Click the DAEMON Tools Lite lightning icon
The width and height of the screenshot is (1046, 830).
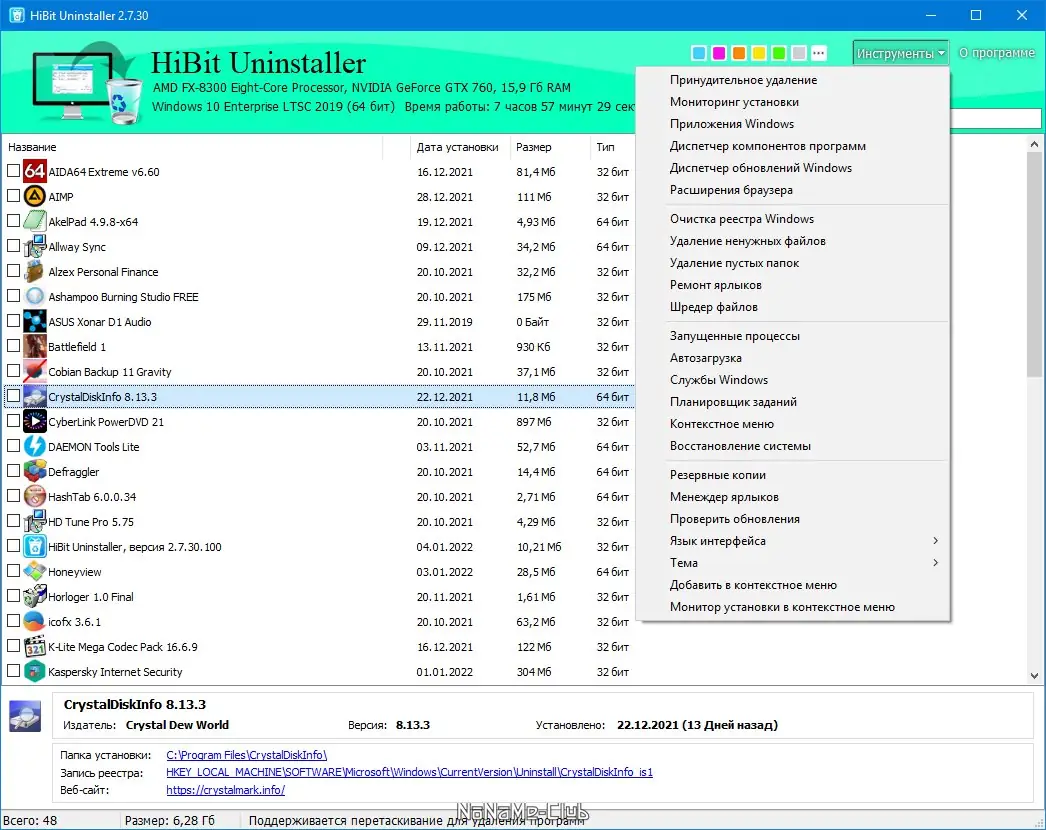click(35, 446)
